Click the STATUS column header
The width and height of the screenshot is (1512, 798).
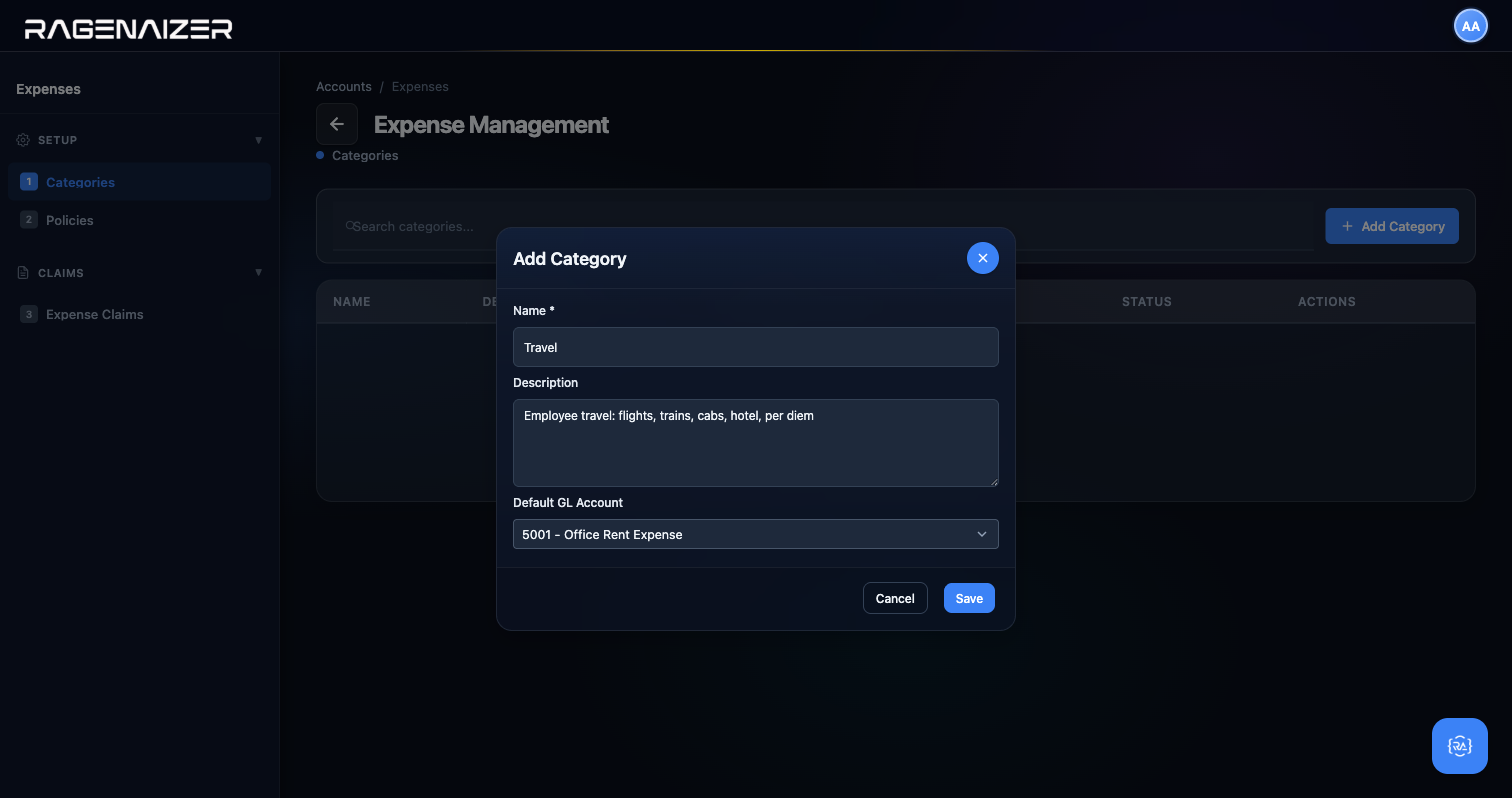click(1146, 301)
